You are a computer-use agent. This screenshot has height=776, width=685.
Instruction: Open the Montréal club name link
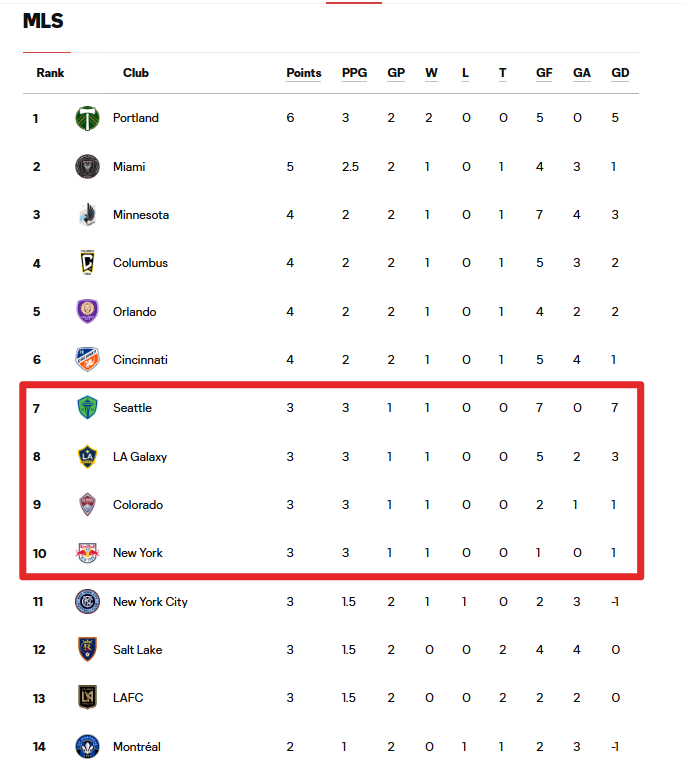(x=137, y=746)
